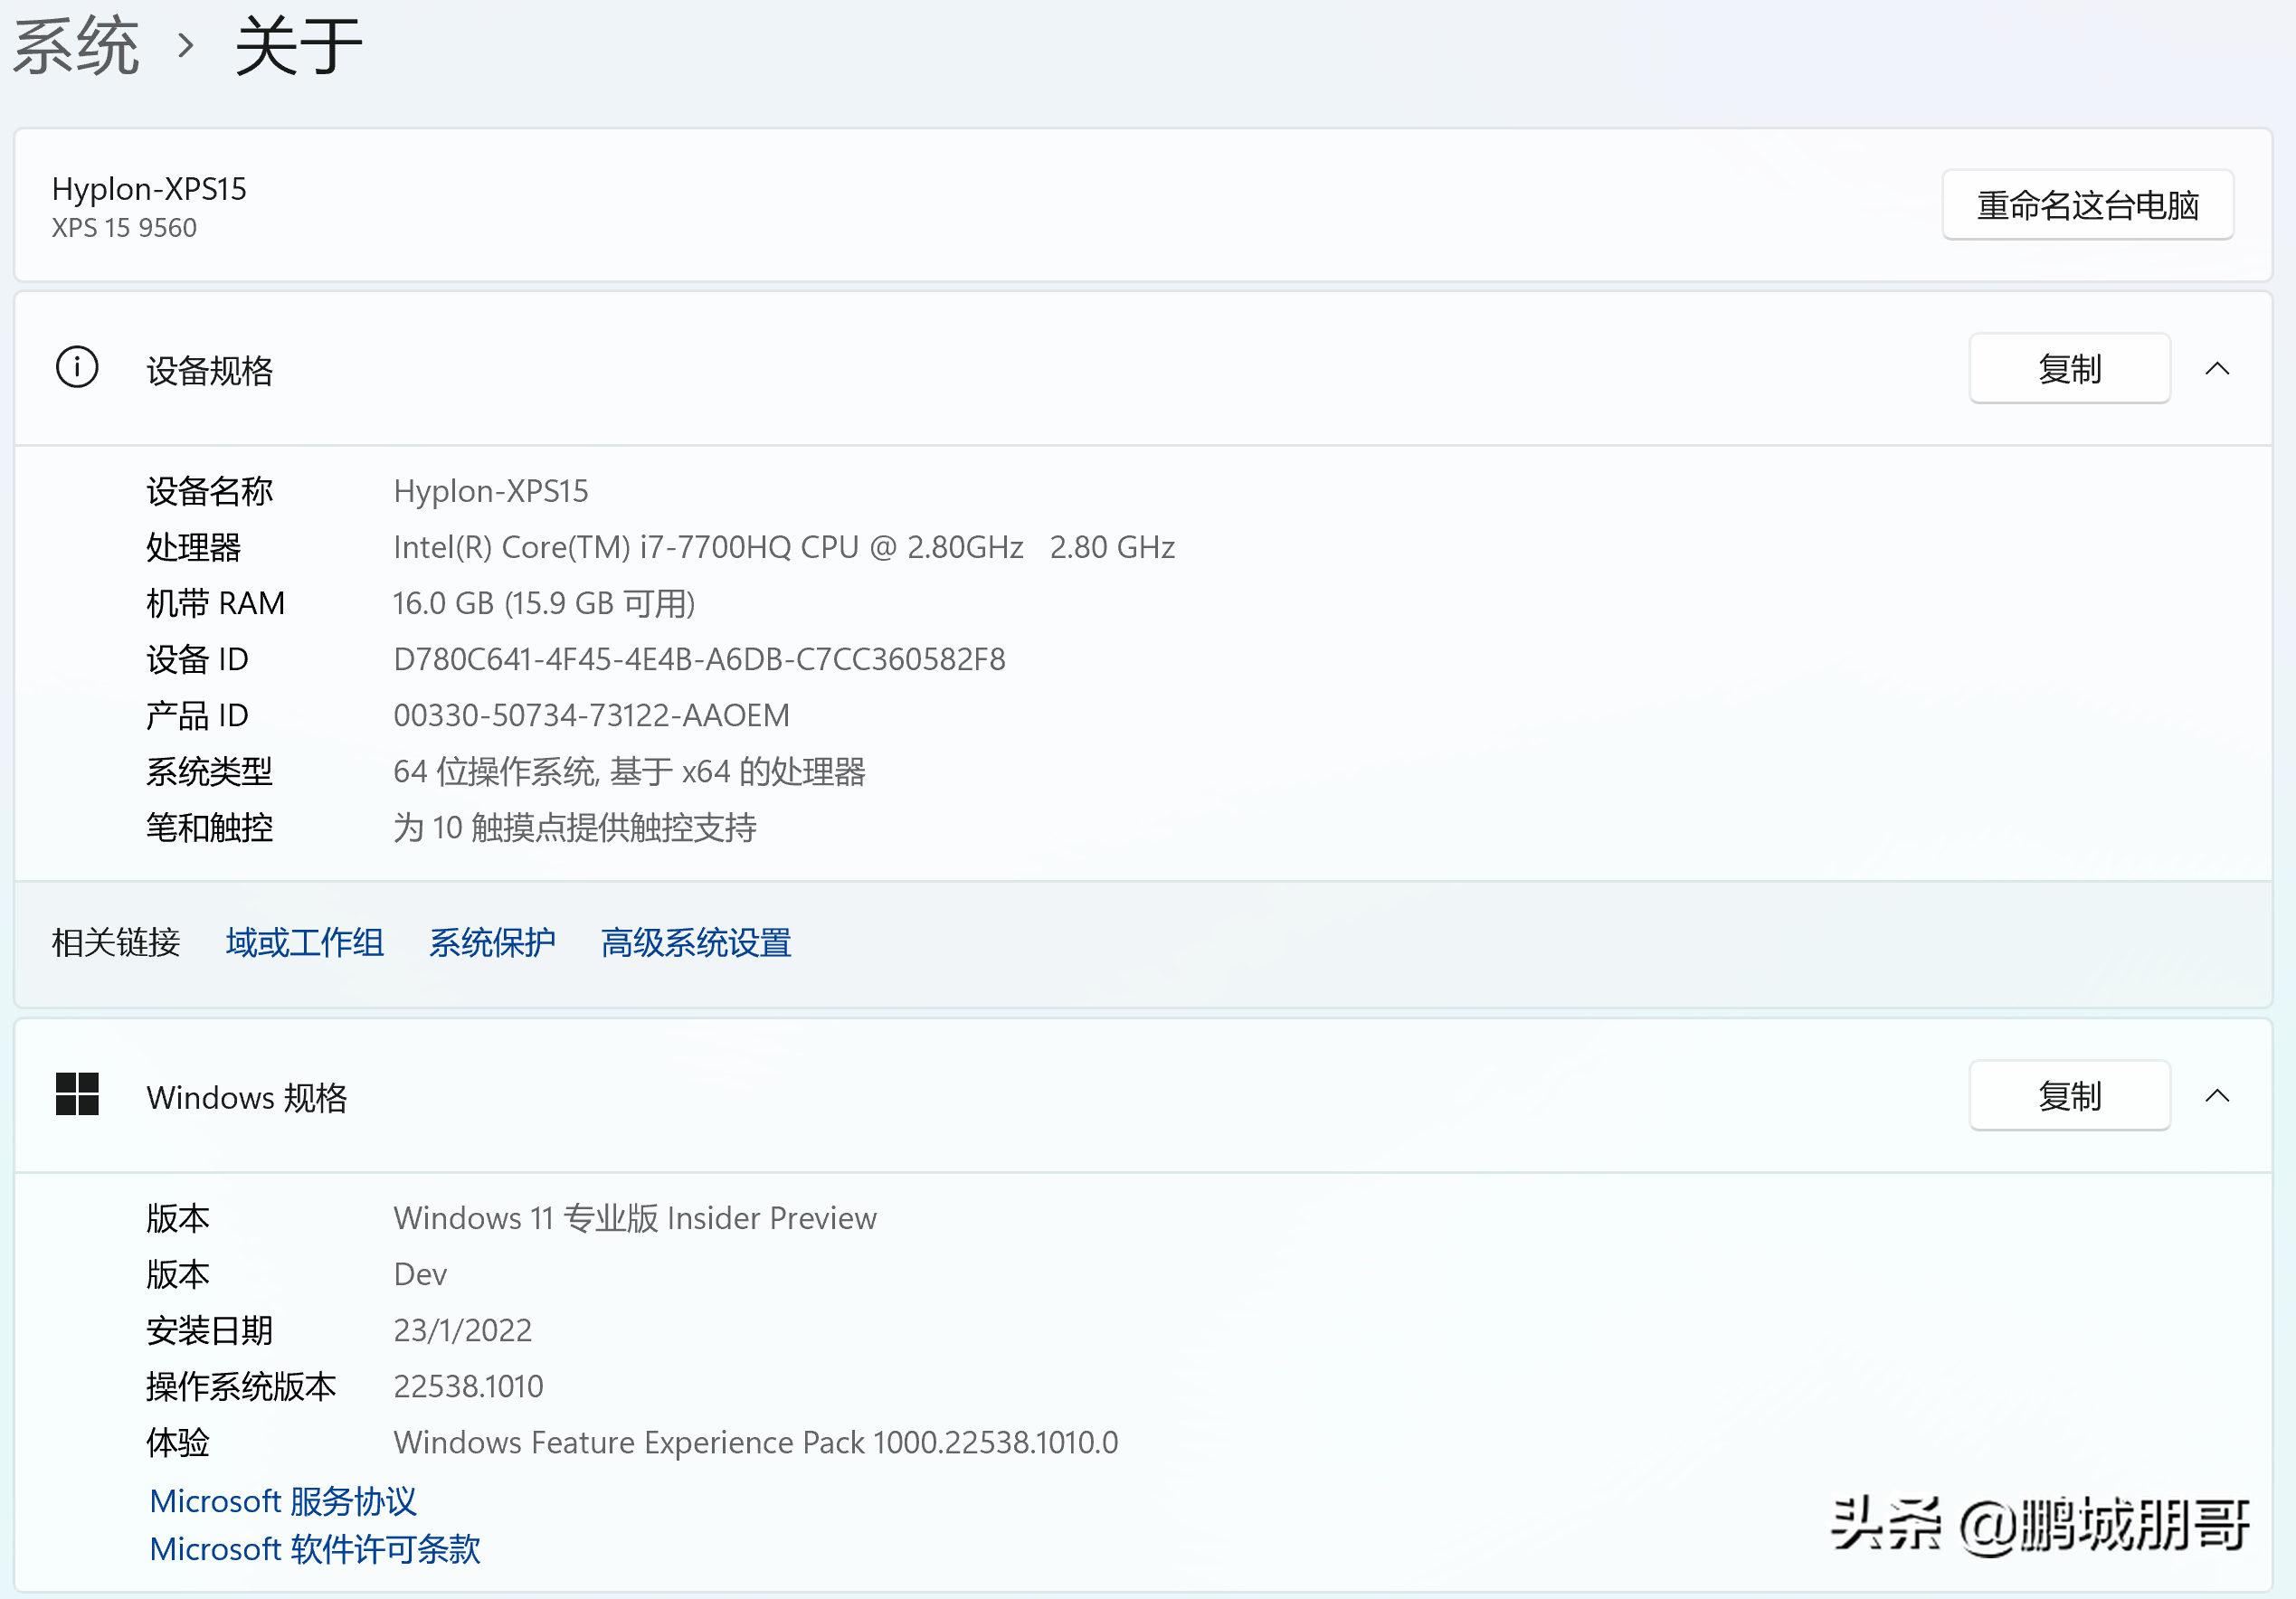Select the install date 23/1/2022
Image resolution: width=2296 pixels, height=1599 pixels.
click(462, 1330)
